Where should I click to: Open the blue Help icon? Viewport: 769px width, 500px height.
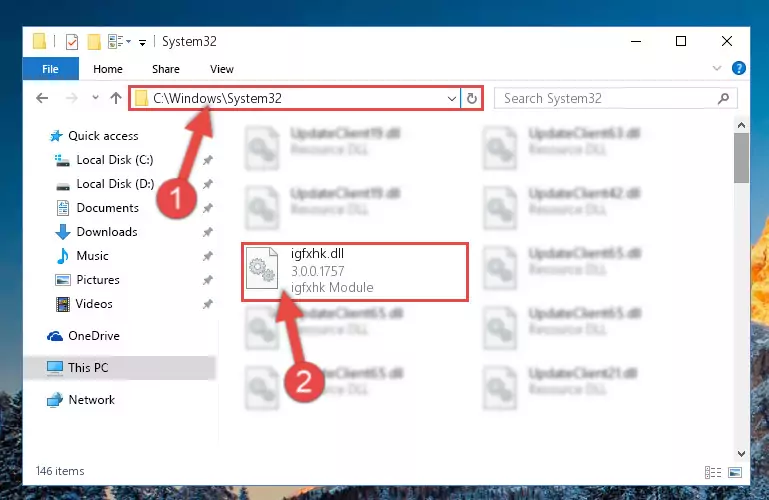(738, 68)
